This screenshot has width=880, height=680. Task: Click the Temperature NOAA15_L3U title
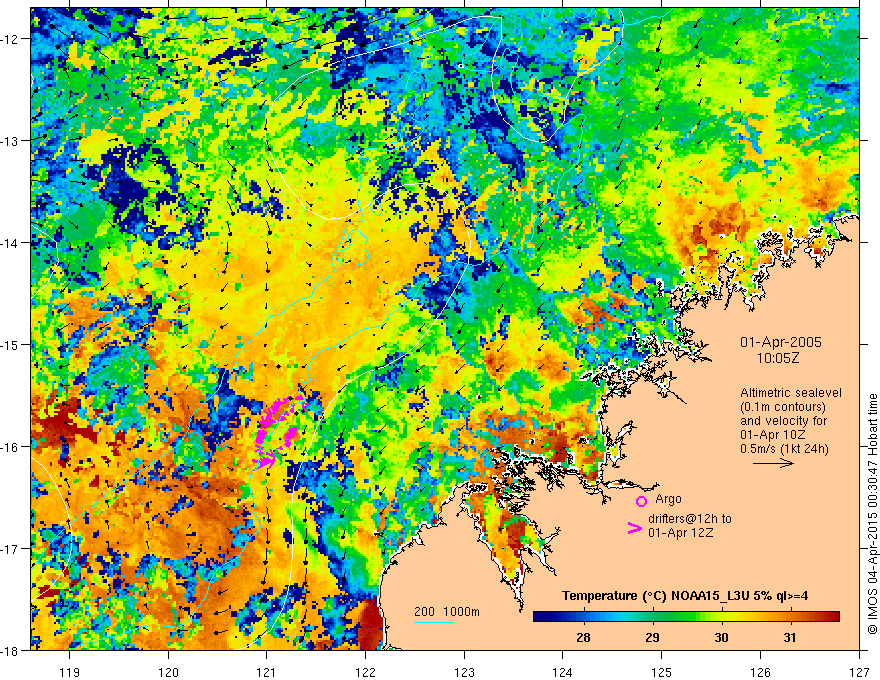point(685,596)
